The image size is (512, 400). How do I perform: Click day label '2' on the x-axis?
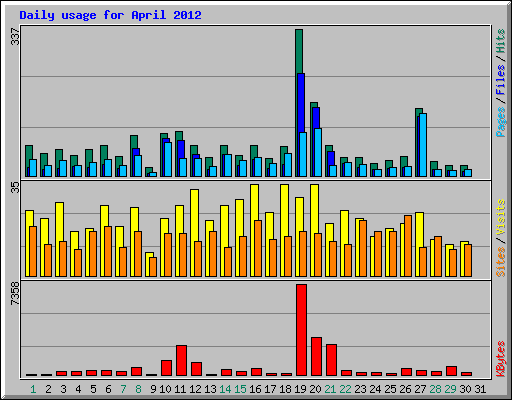click(x=48, y=389)
